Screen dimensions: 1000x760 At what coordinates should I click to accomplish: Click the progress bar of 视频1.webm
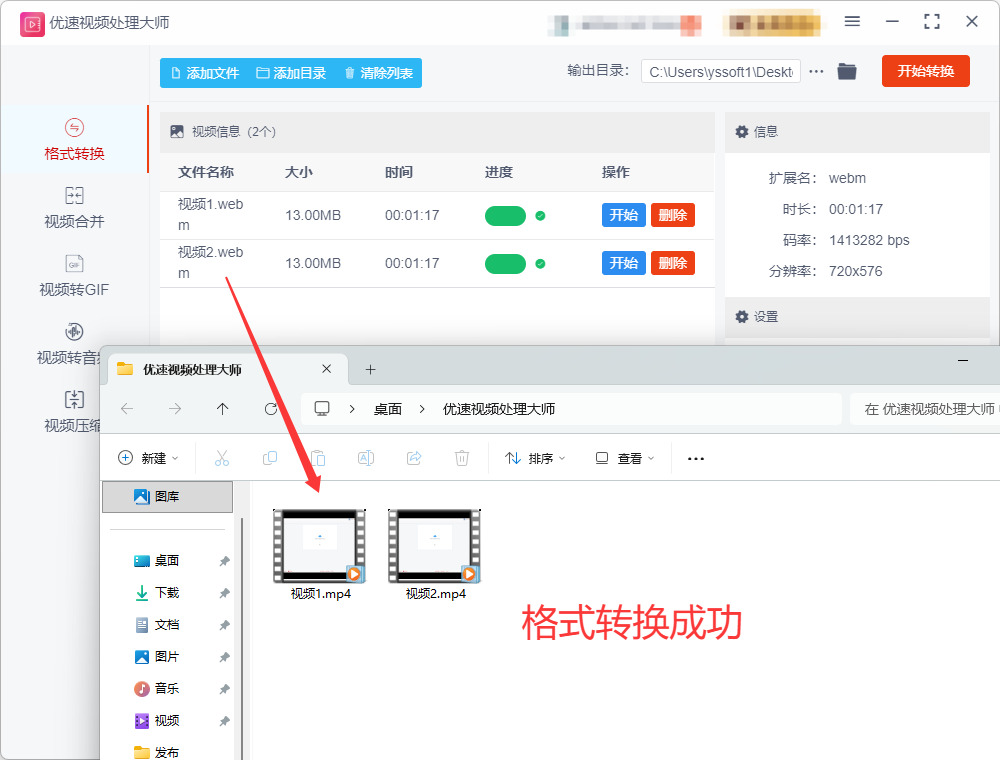[505, 216]
